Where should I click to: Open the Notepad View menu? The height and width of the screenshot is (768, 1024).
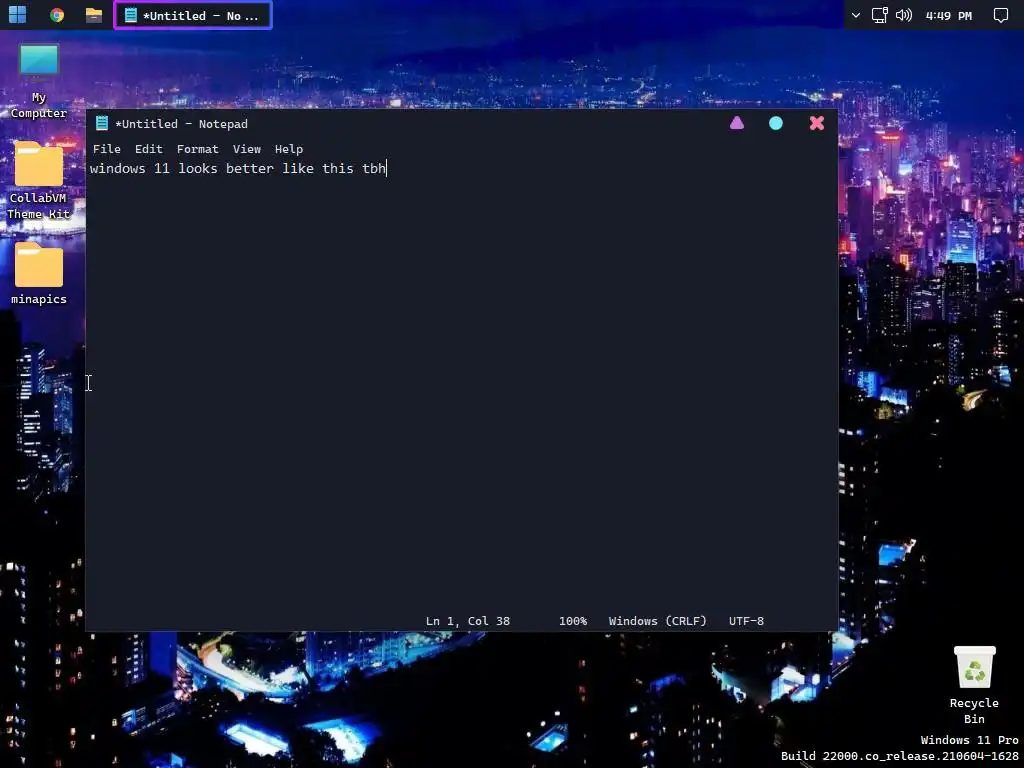[x=247, y=149]
